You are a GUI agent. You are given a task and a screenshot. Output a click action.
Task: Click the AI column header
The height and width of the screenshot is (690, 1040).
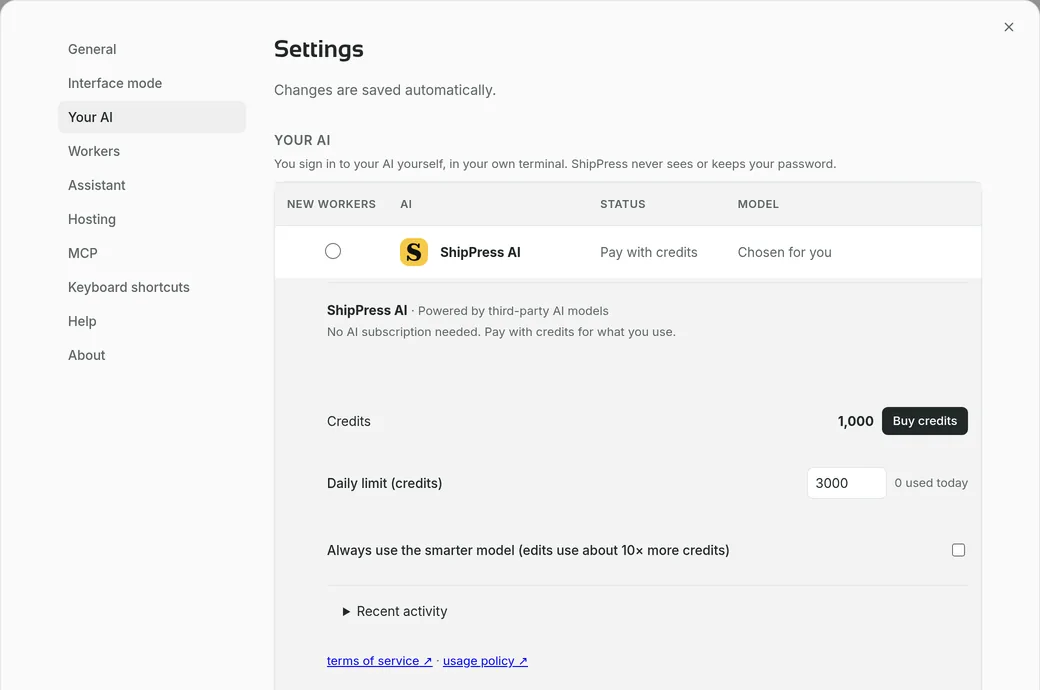point(406,204)
